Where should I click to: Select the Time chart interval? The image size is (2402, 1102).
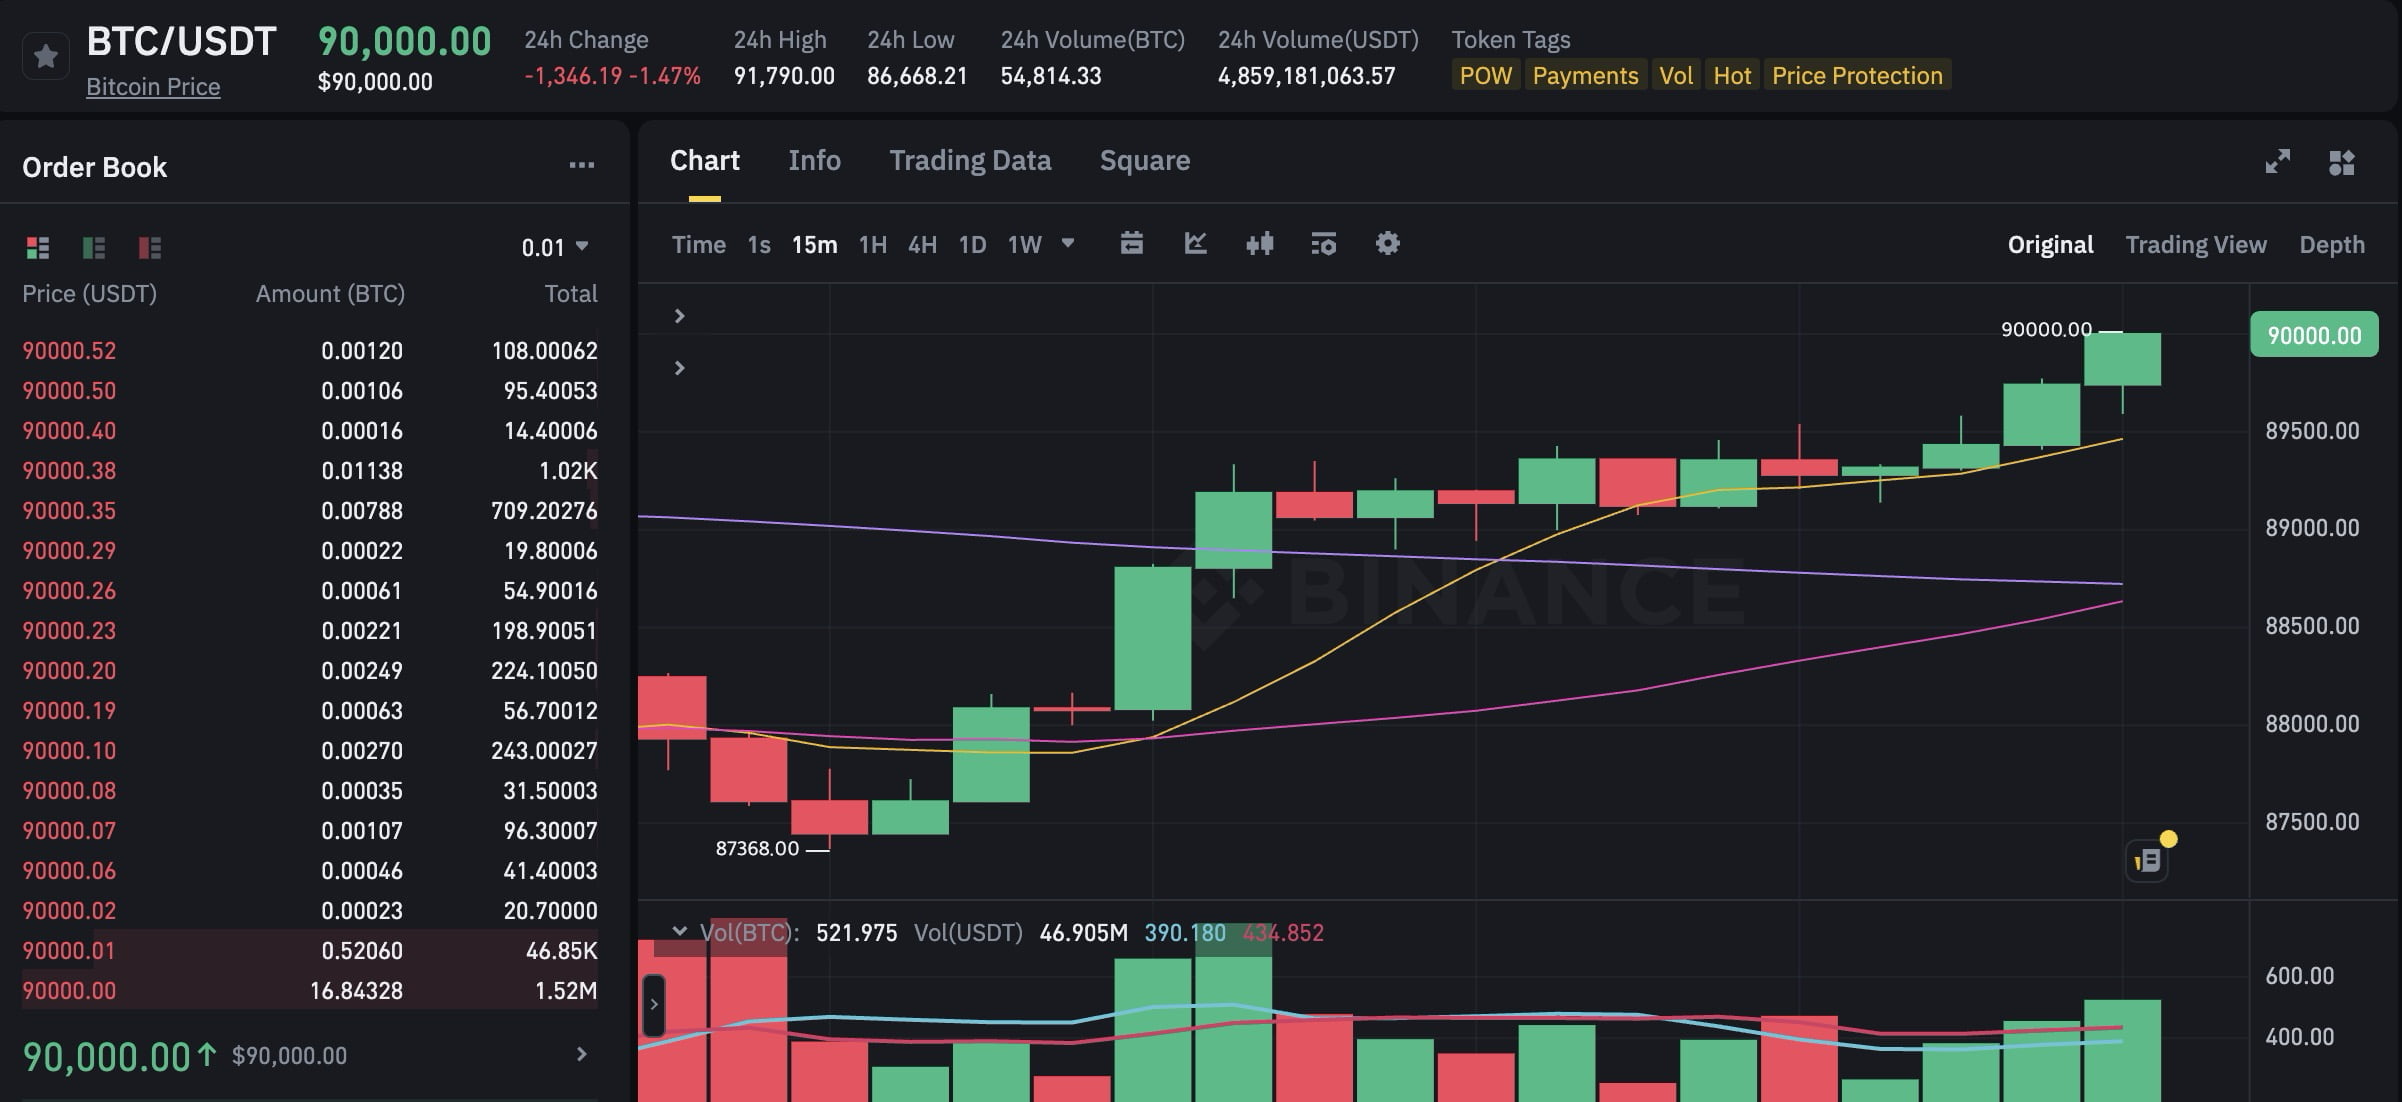698,245
